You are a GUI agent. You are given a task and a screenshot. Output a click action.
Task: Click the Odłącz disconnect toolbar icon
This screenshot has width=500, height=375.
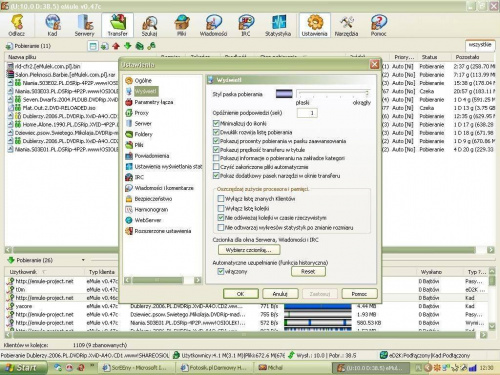[x=17, y=25]
